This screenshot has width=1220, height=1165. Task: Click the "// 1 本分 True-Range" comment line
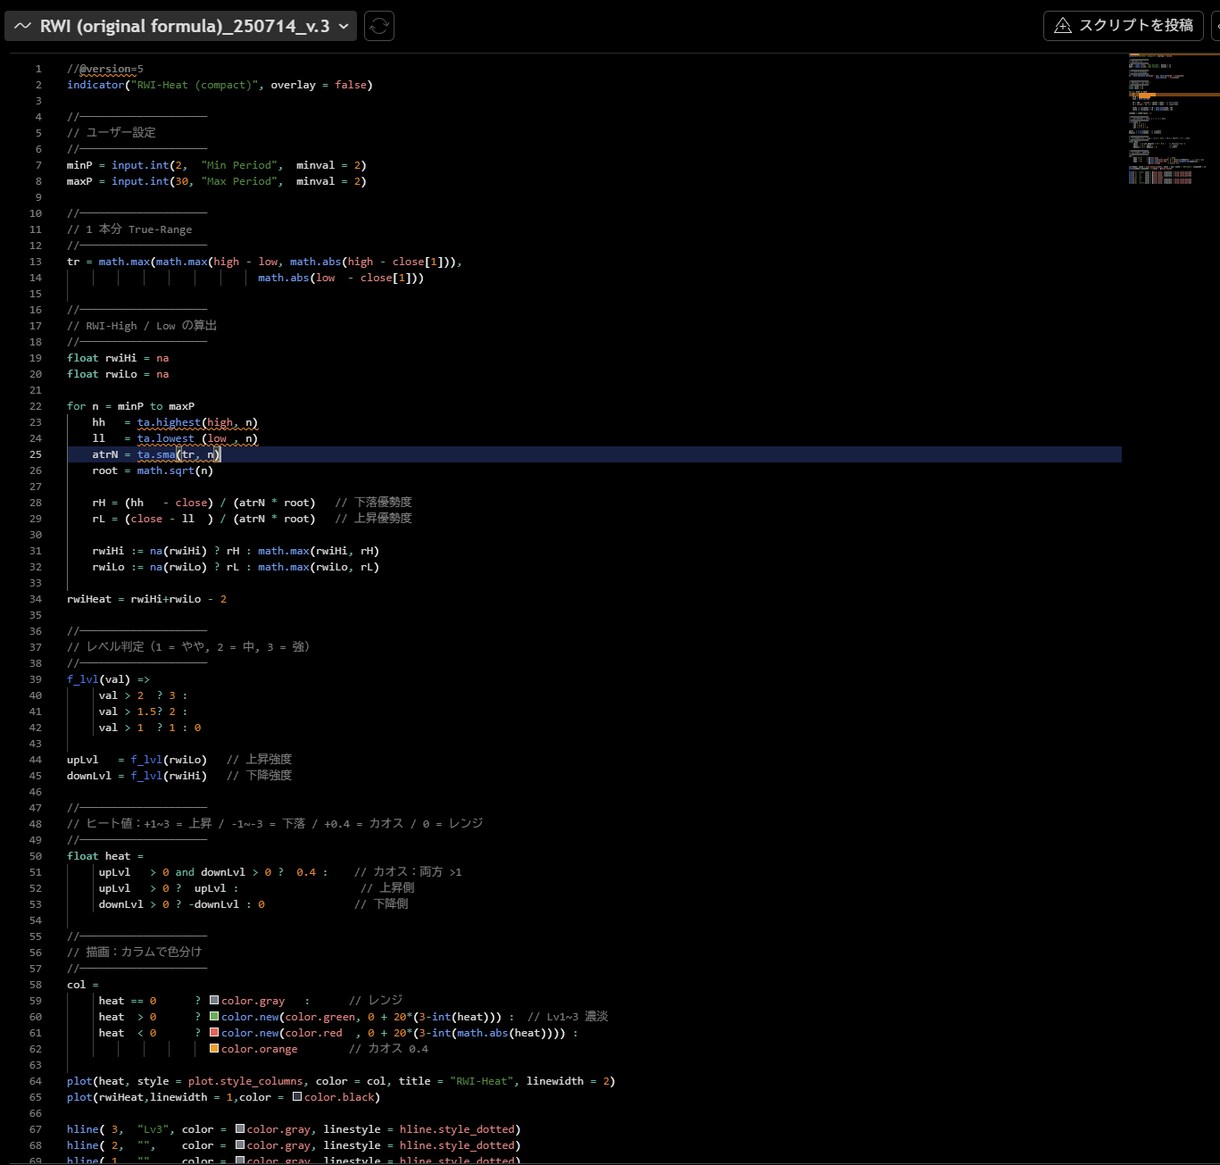point(129,229)
